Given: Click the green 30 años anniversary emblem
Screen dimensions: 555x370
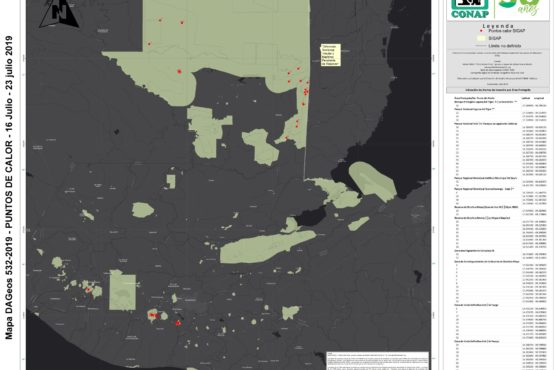Looking at the screenshot, I should 519,8.
